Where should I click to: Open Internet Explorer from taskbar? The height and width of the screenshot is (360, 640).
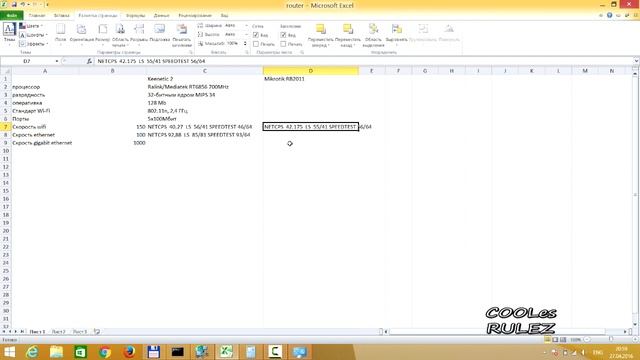coord(32,352)
